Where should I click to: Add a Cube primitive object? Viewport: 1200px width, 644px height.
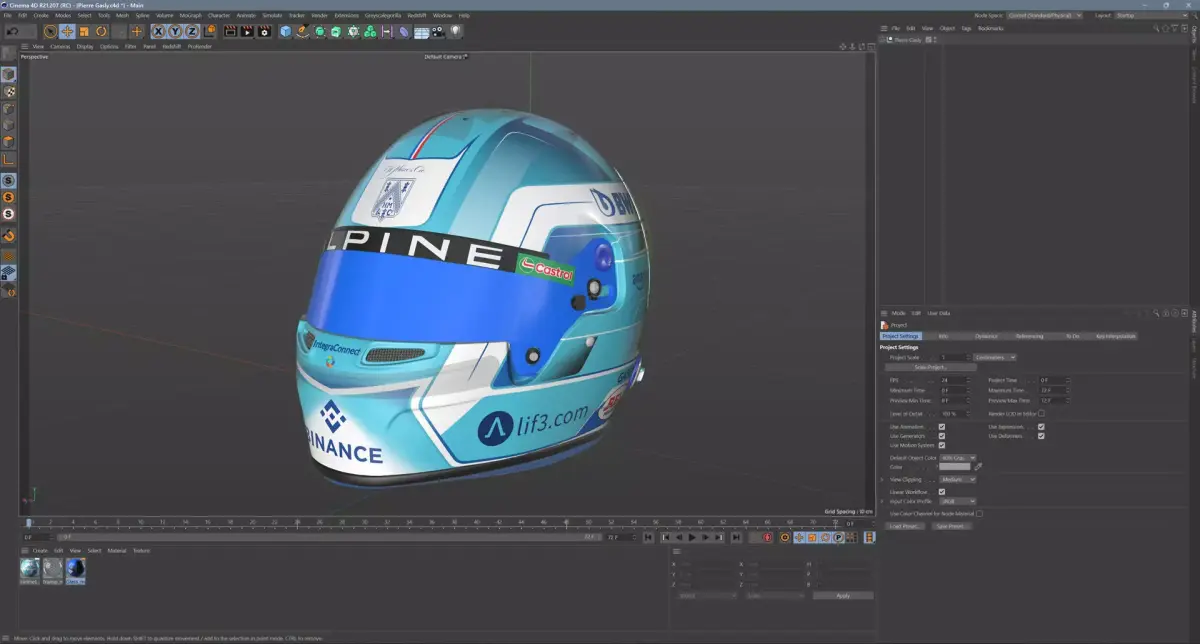pos(285,31)
